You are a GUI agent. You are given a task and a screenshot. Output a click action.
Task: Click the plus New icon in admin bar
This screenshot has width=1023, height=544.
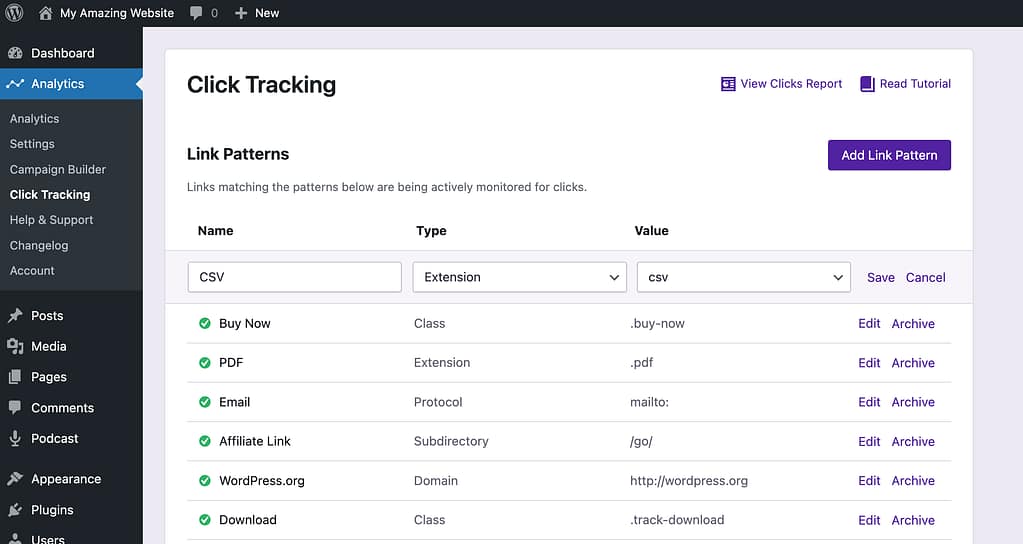[x=241, y=13]
